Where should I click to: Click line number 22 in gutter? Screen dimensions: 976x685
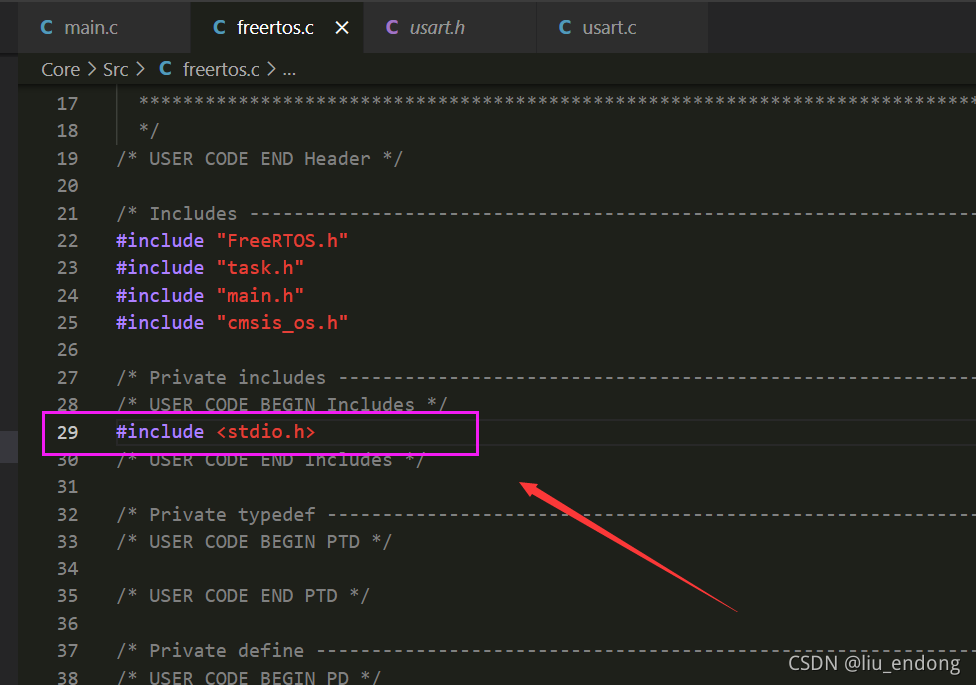tap(67, 241)
